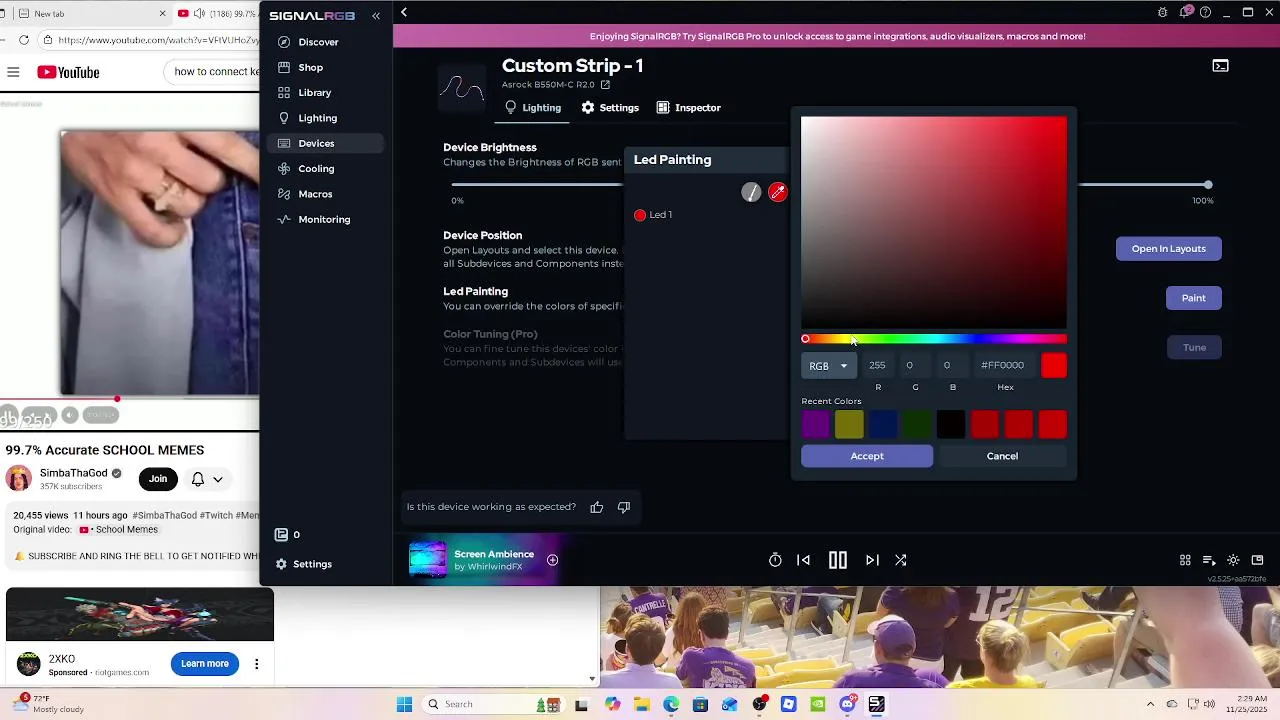
Task: Open the three-dot menu on 2XKO ad
Action: point(257,664)
